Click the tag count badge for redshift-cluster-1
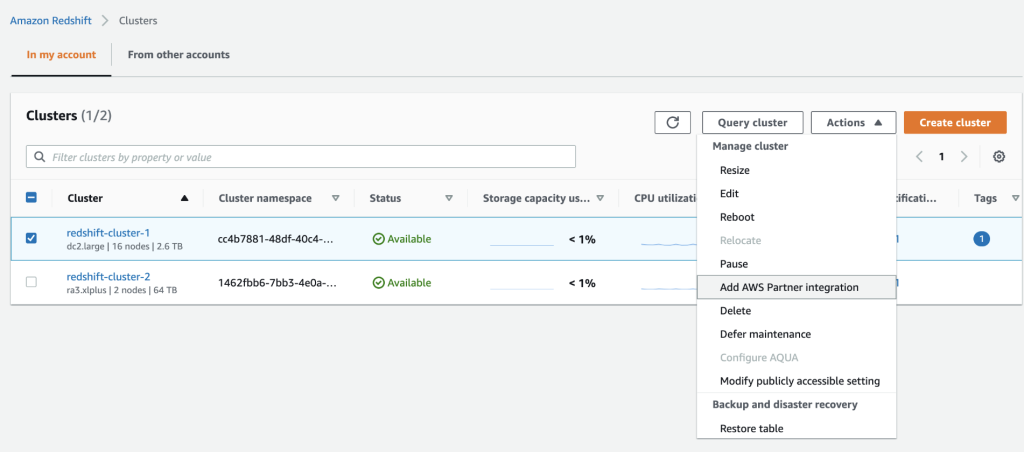Viewport: 1024px width, 452px height. point(981,239)
